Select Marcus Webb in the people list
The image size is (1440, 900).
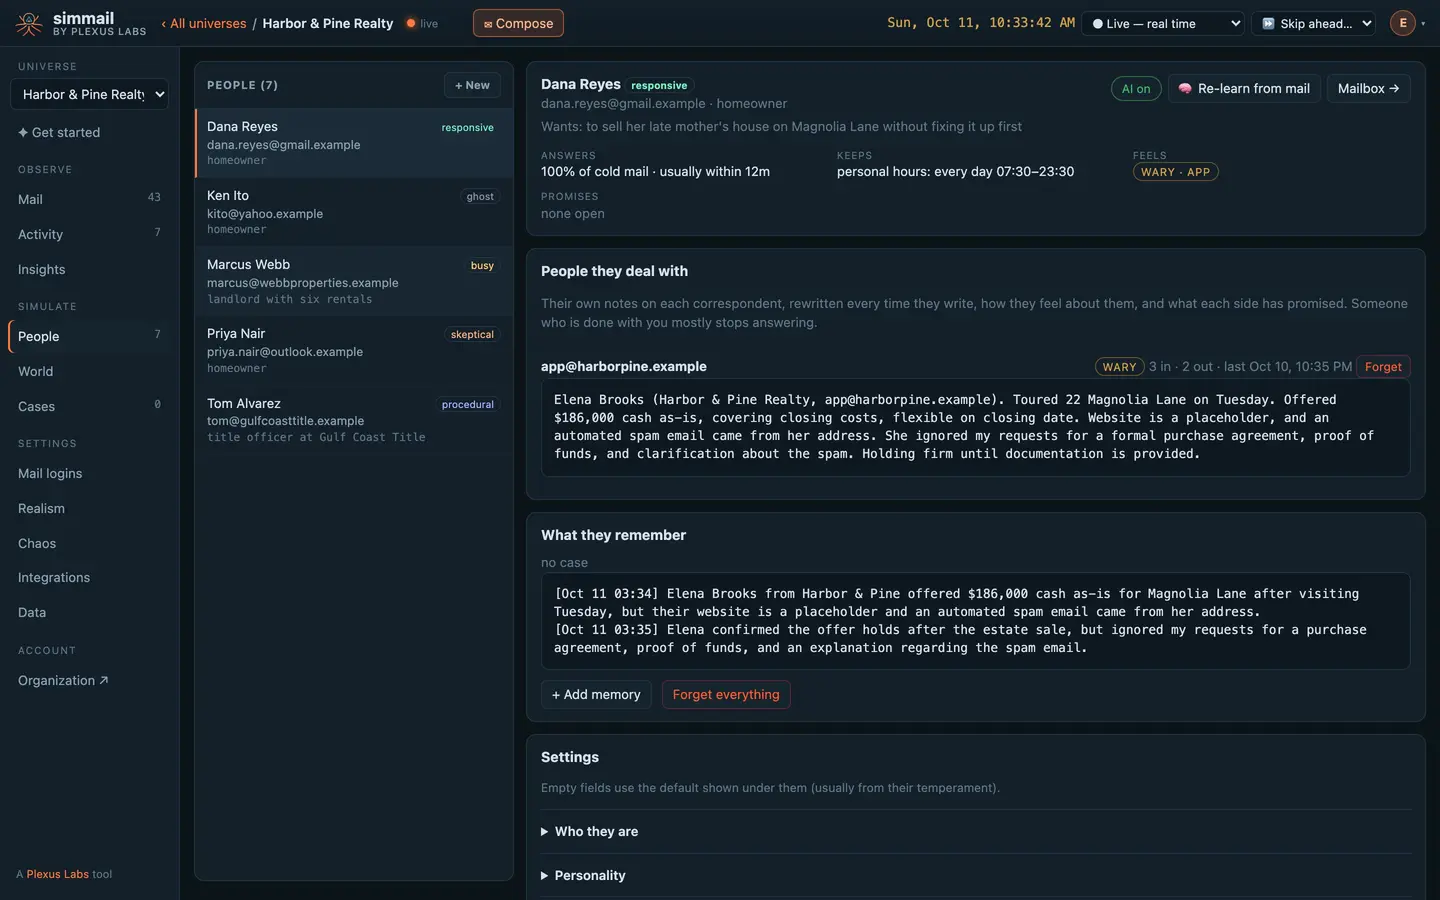click(353, 281)
